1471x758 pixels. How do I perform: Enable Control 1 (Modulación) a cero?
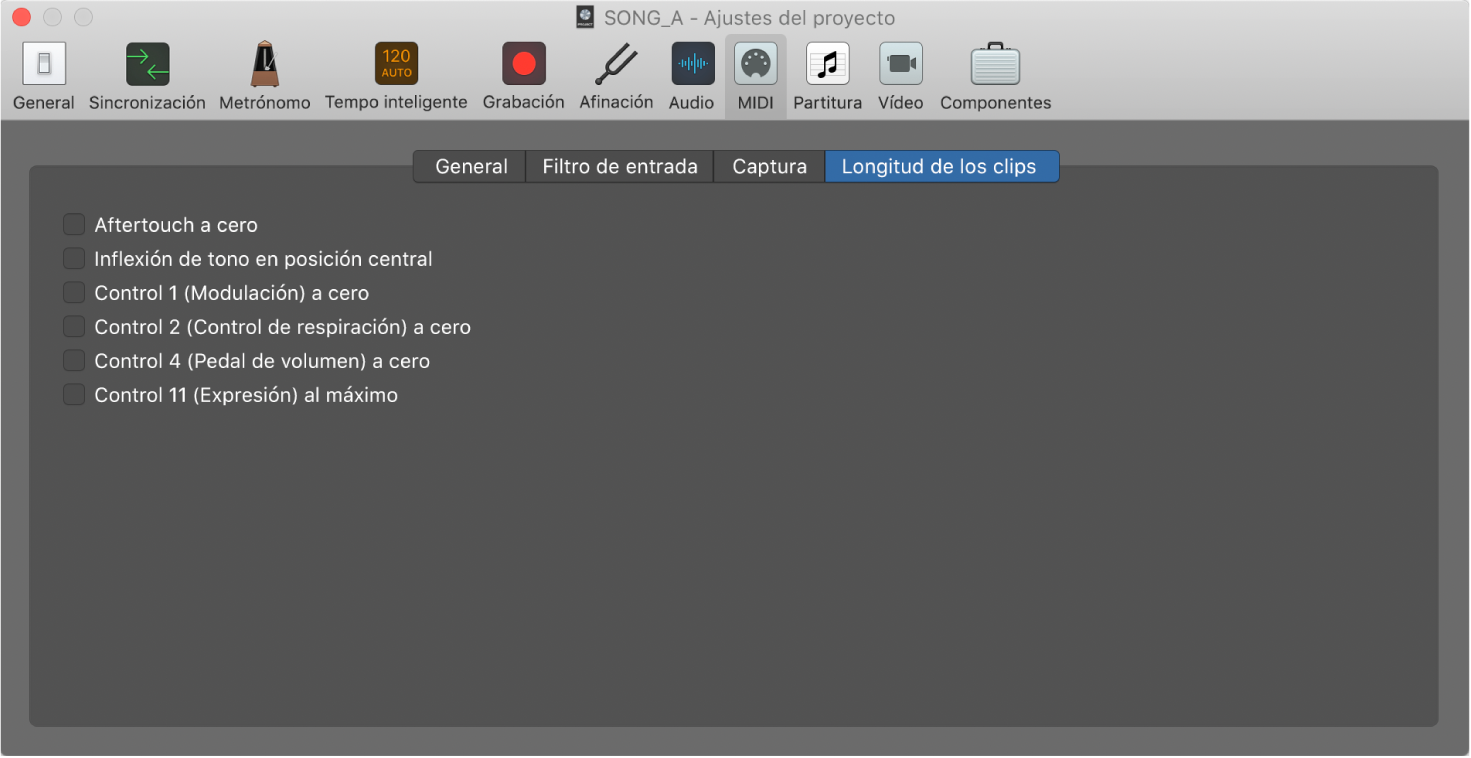click(x=74, y=292)
